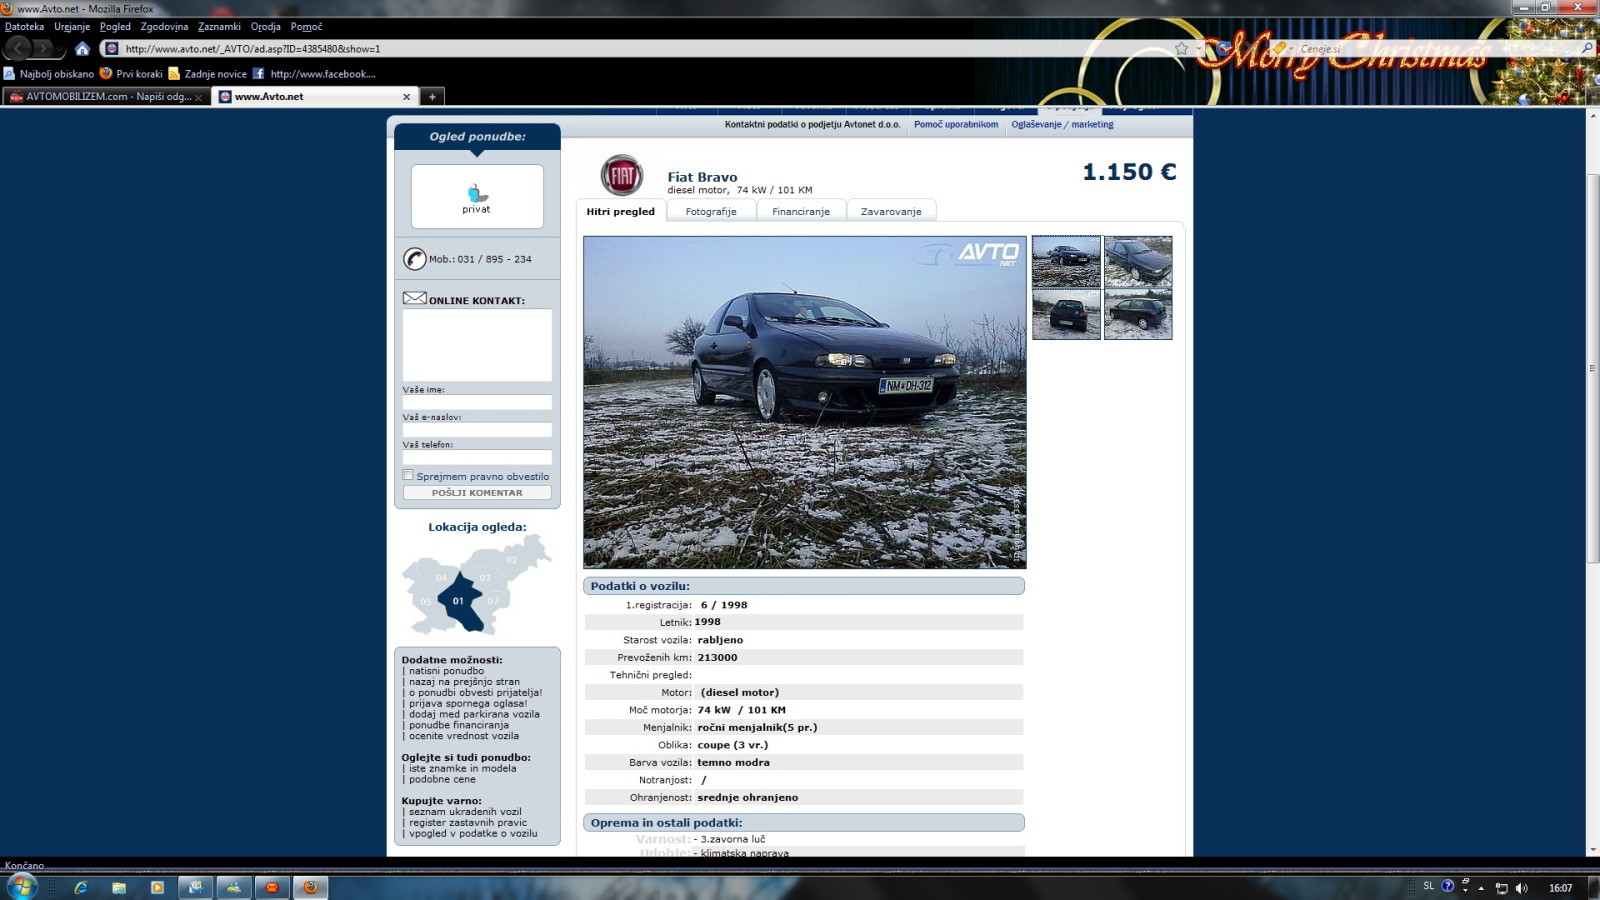The width and height of the screenshot is (1600, 900).
Task: Go back with the browser back arrow
Action: click(18, 48)
